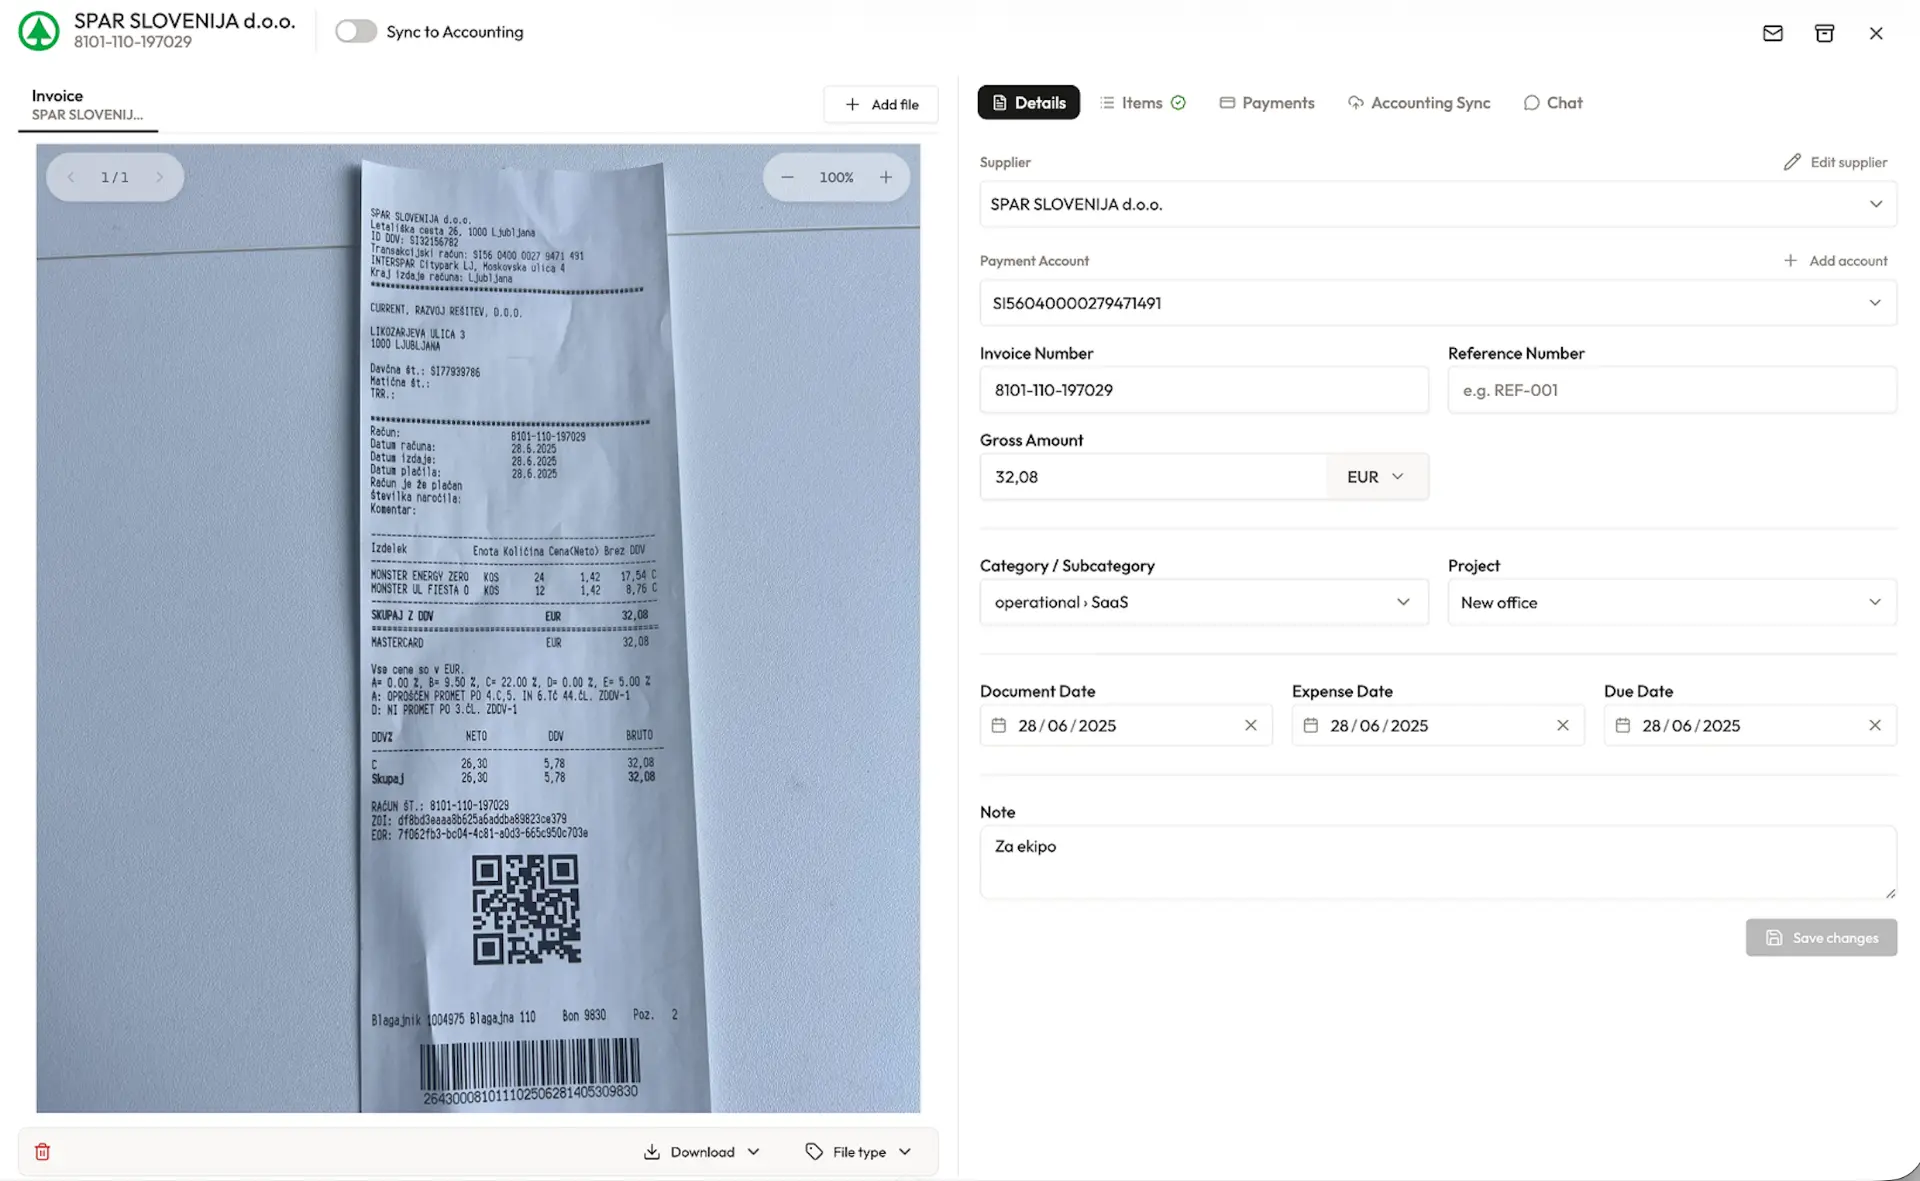
Task: Expand the Supplier dropdown
Action: click(x=1438, y=204)
